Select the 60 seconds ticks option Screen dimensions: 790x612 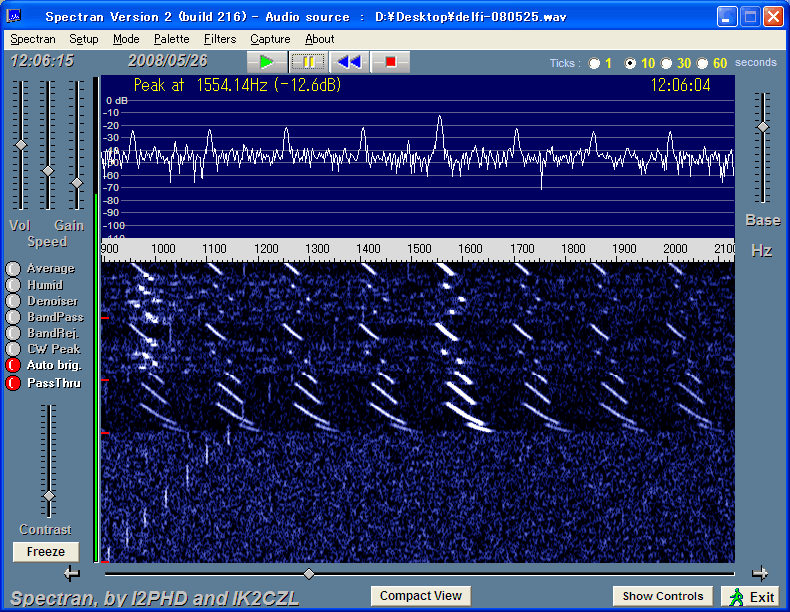click(702, 63)
